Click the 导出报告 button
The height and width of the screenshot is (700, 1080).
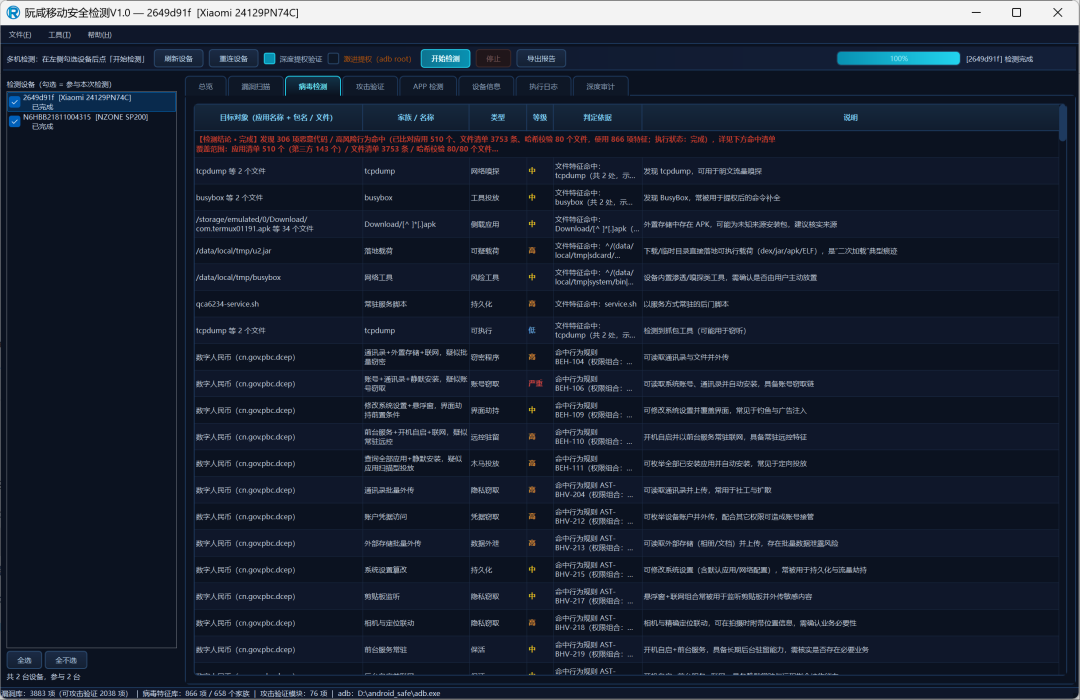click(x=541, y=59)
